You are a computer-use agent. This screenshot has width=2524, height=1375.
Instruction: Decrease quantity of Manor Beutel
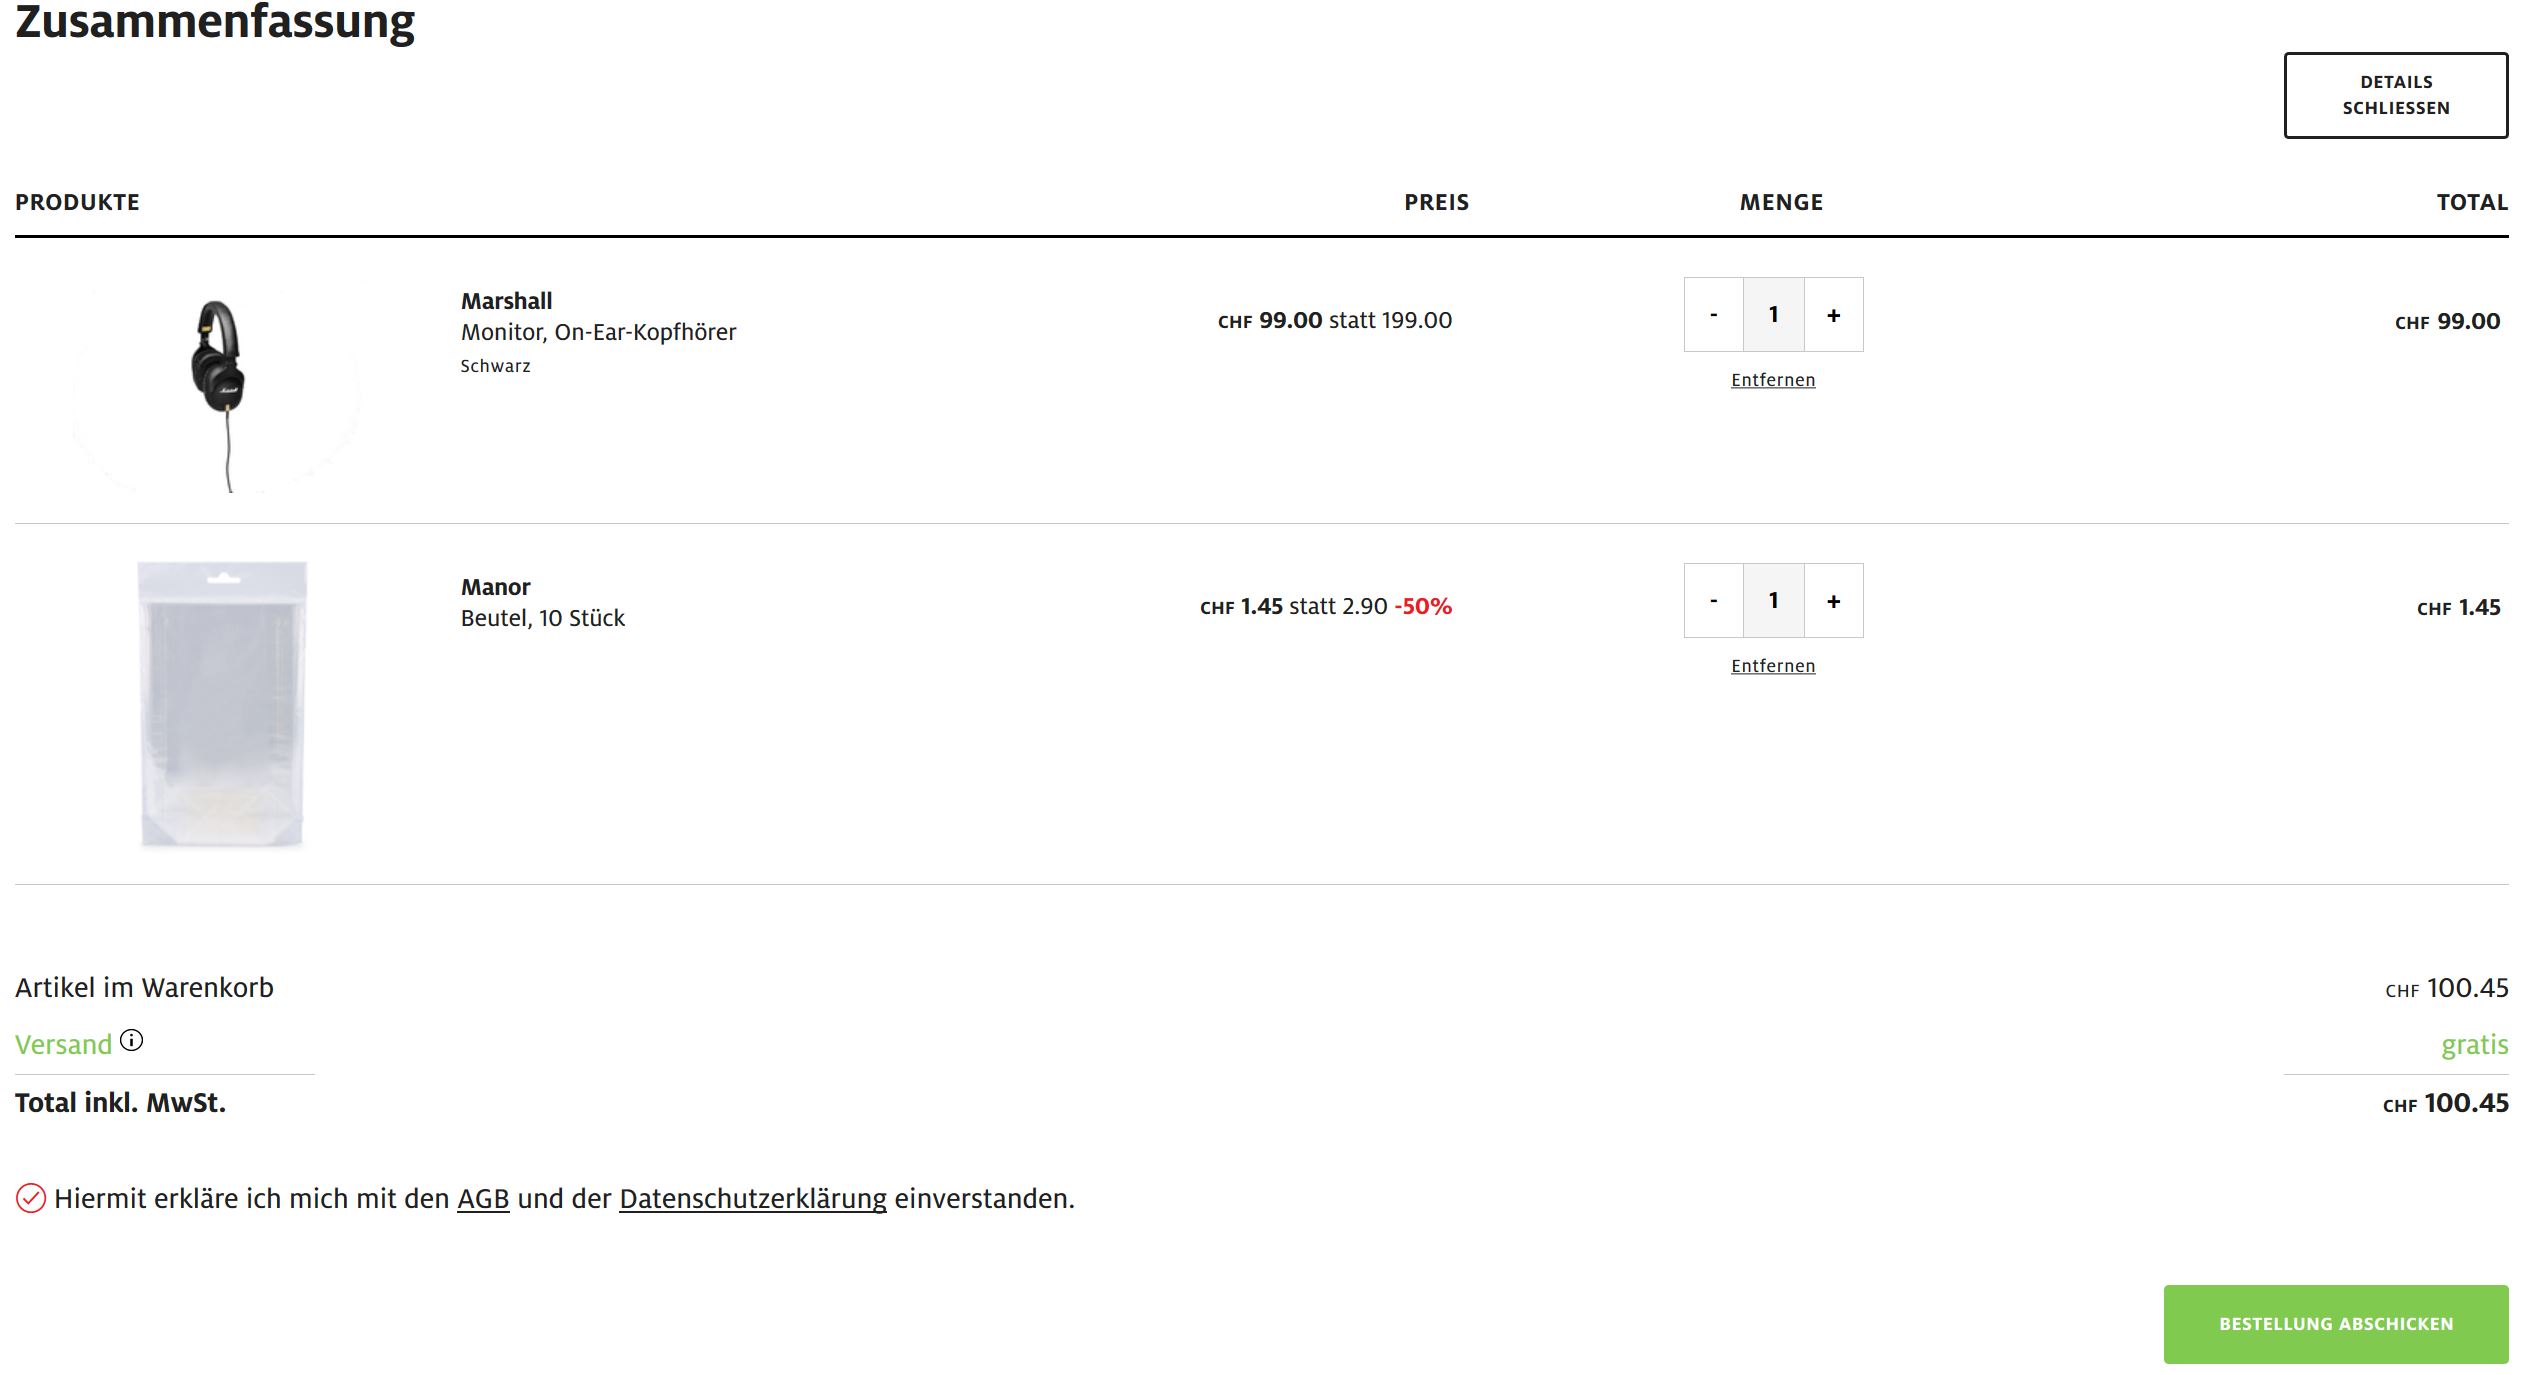point(1713,601)
